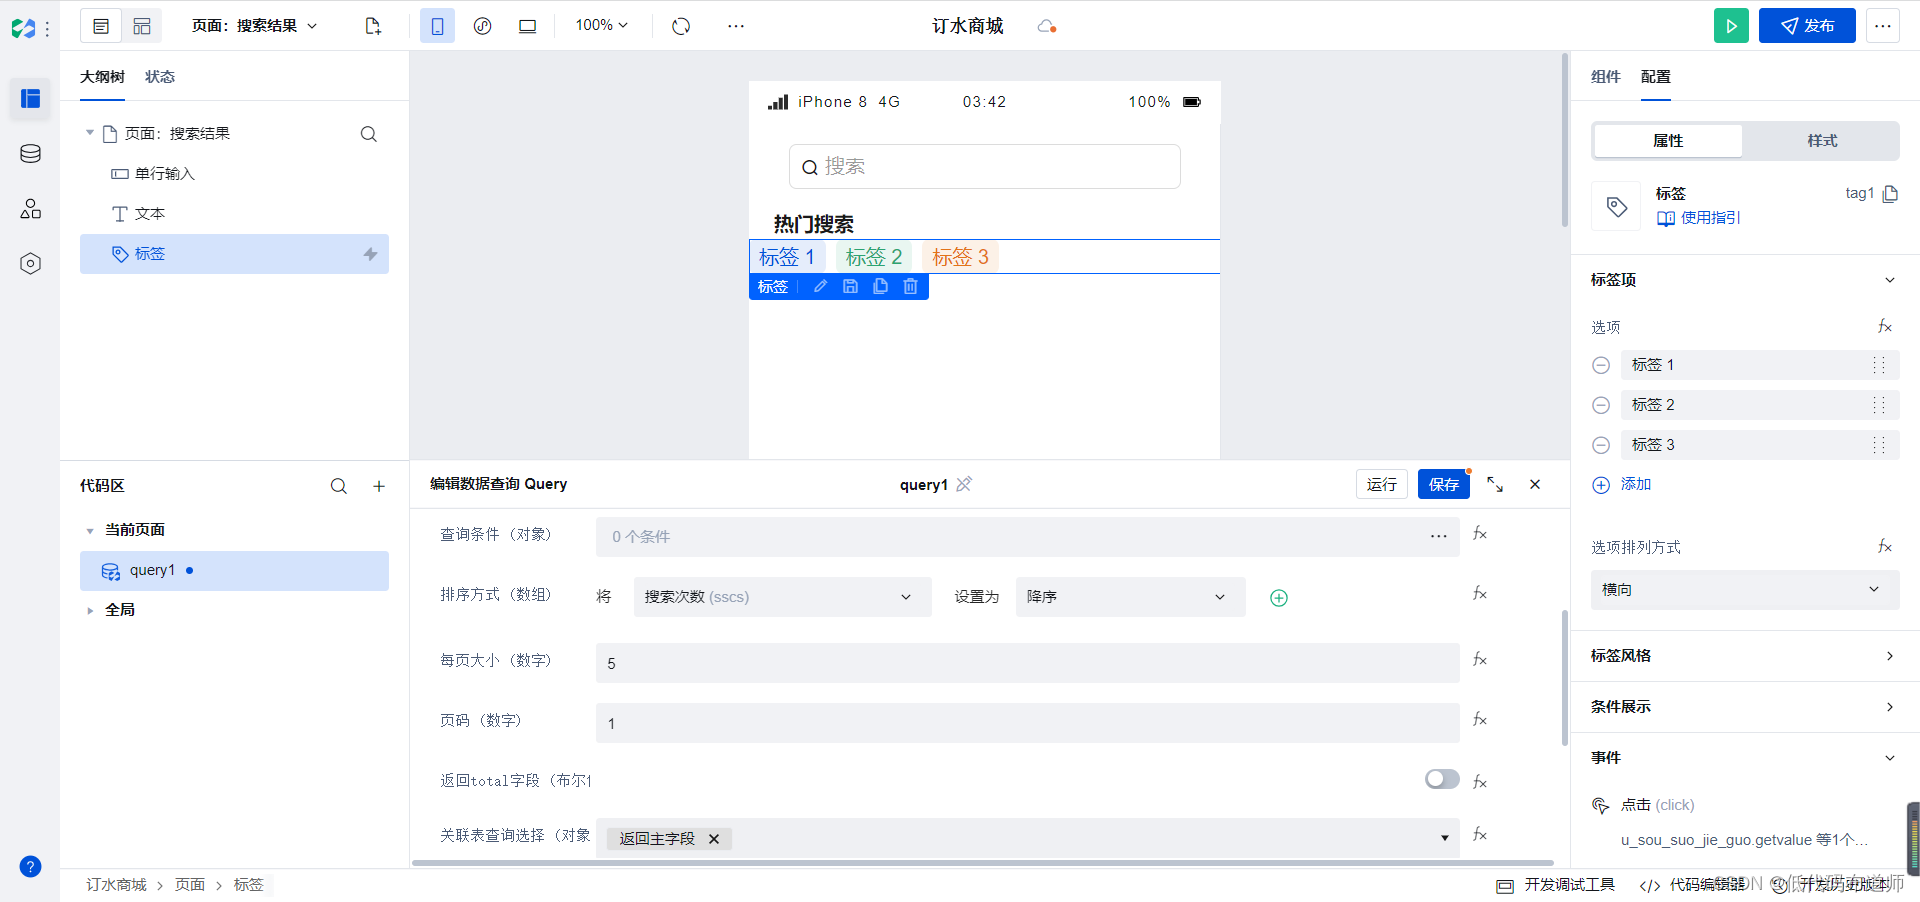Image resolution: width=1920 pixels, height=902 pixels.
Task: Rename query1 with the pencil icon
Action: [964, 484]
